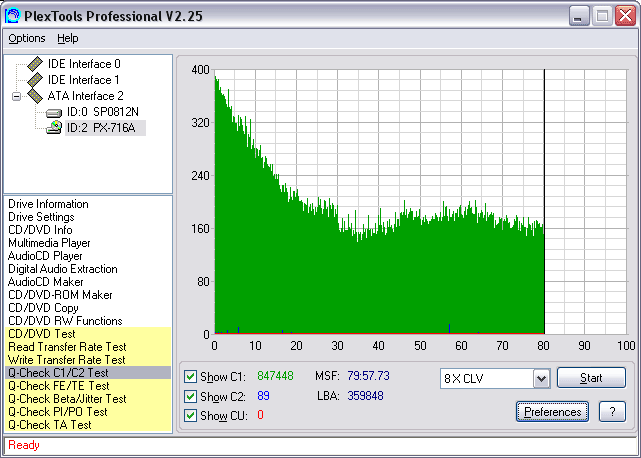The width and height of the screenshot is (641, 458).
Task: Click the CU count value 0
Action: (260, 415)
